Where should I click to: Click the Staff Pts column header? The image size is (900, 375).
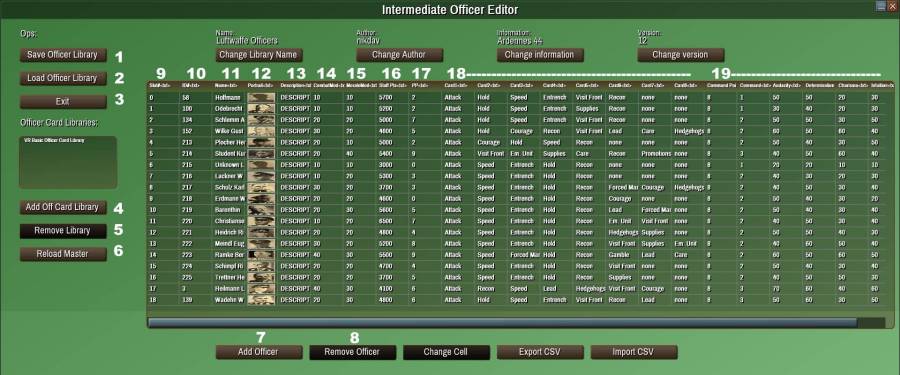click(393, 86)
